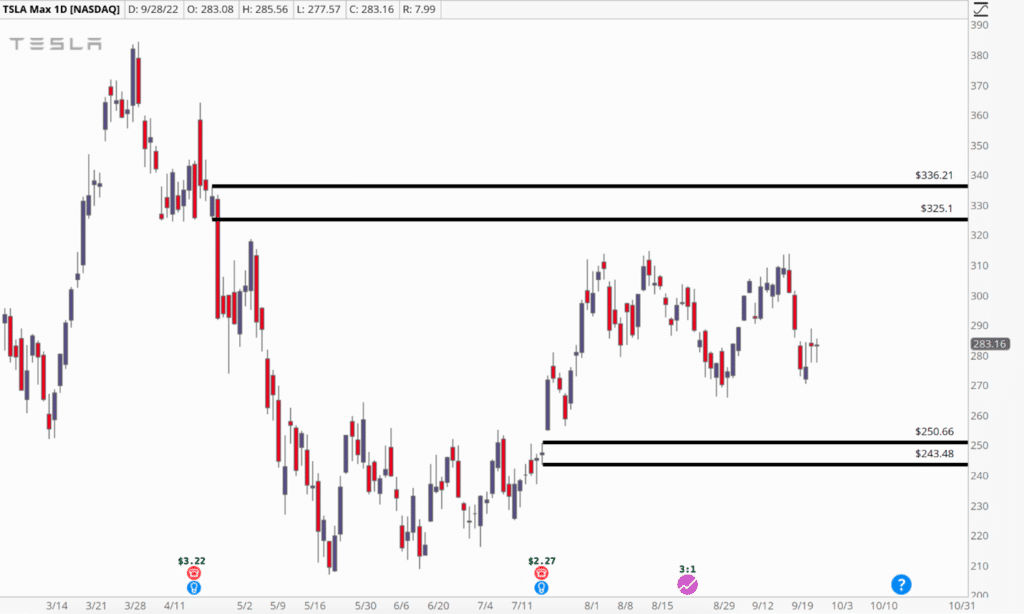Click the 390 mark on price axis

coord(979,25)
